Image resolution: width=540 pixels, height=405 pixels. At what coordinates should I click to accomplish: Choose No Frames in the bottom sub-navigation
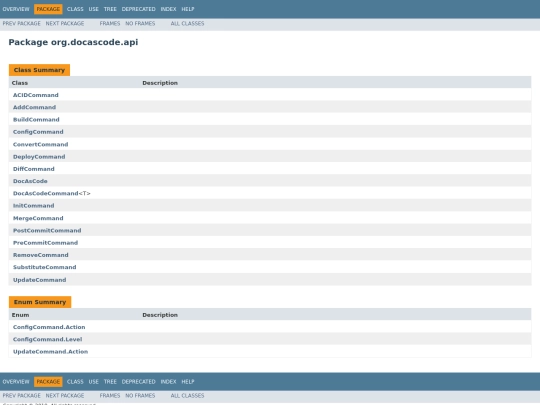tap(140, 396)
